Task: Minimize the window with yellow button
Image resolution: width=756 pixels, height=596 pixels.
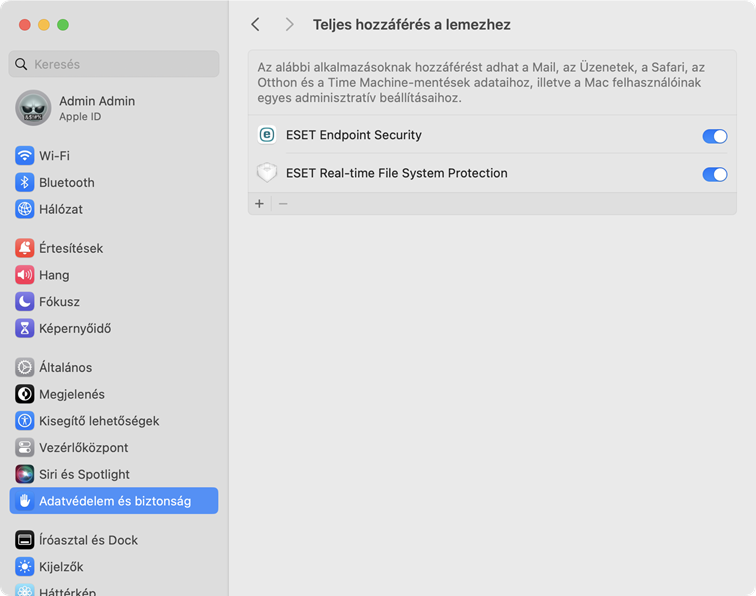Action: (x=44, y=25)
